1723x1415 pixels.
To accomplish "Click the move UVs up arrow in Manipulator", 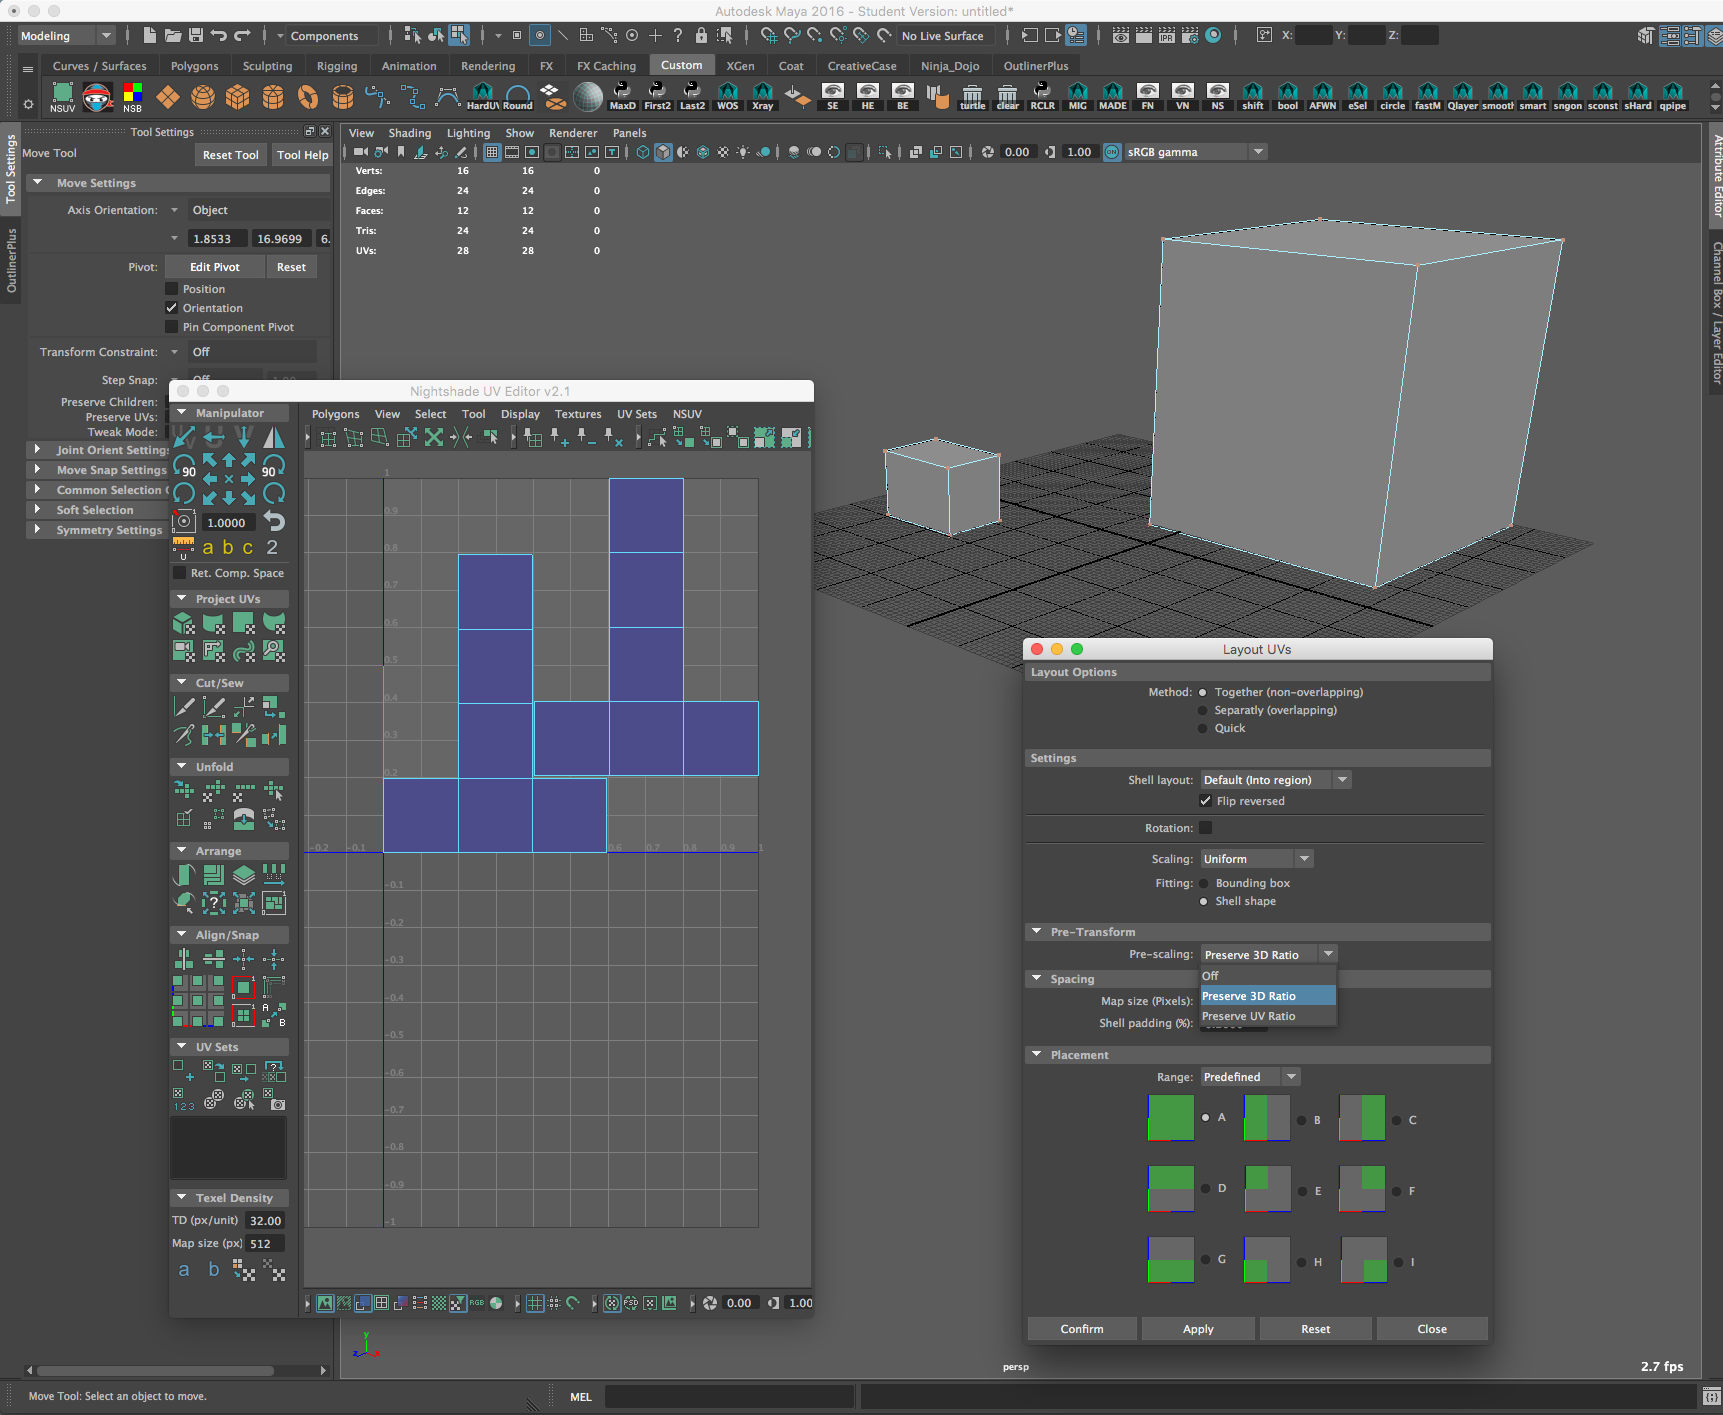I will tap(229, 461).
